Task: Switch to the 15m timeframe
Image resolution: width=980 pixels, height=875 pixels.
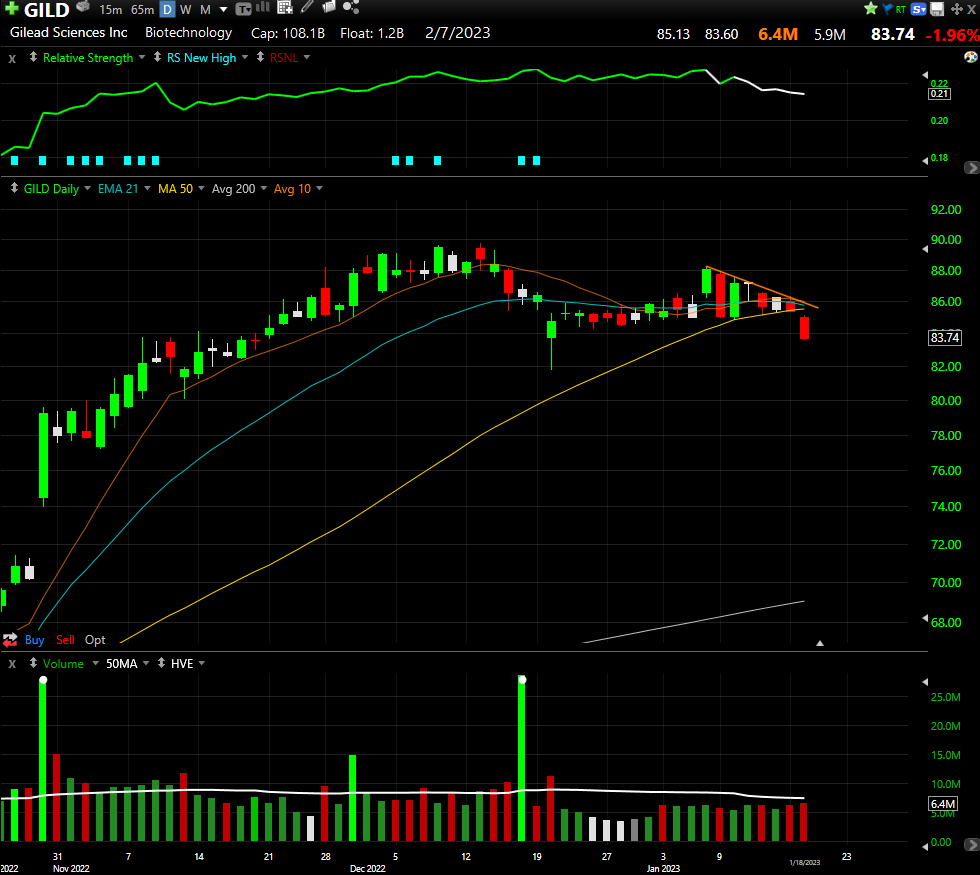Action: coord(111,9)
